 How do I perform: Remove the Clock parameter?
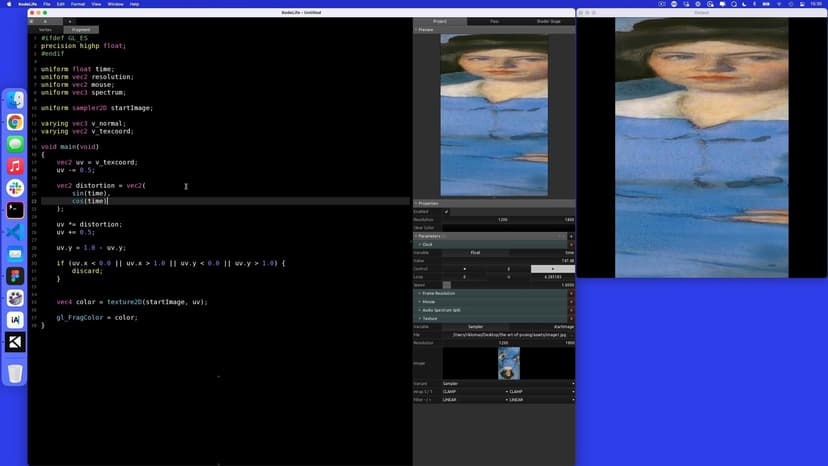click(571, 244)
